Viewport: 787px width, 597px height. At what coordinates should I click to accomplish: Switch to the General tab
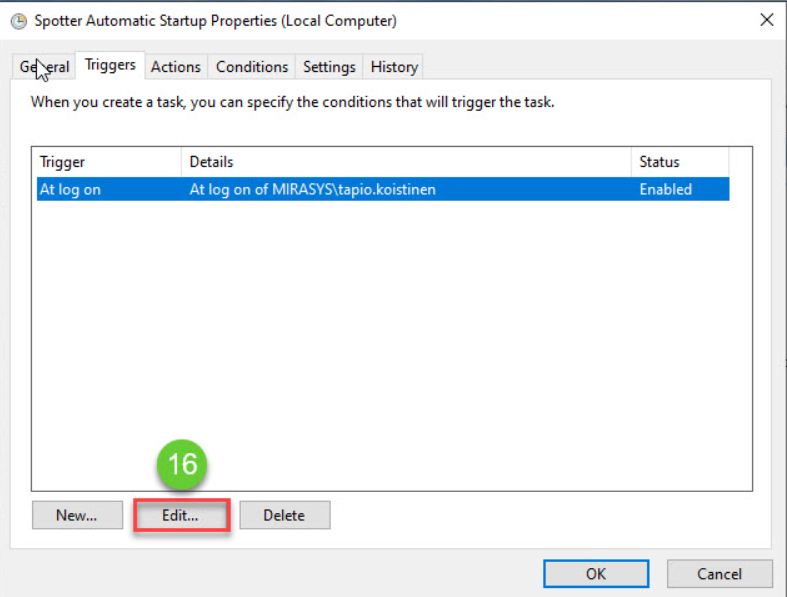tap(45, 67)
